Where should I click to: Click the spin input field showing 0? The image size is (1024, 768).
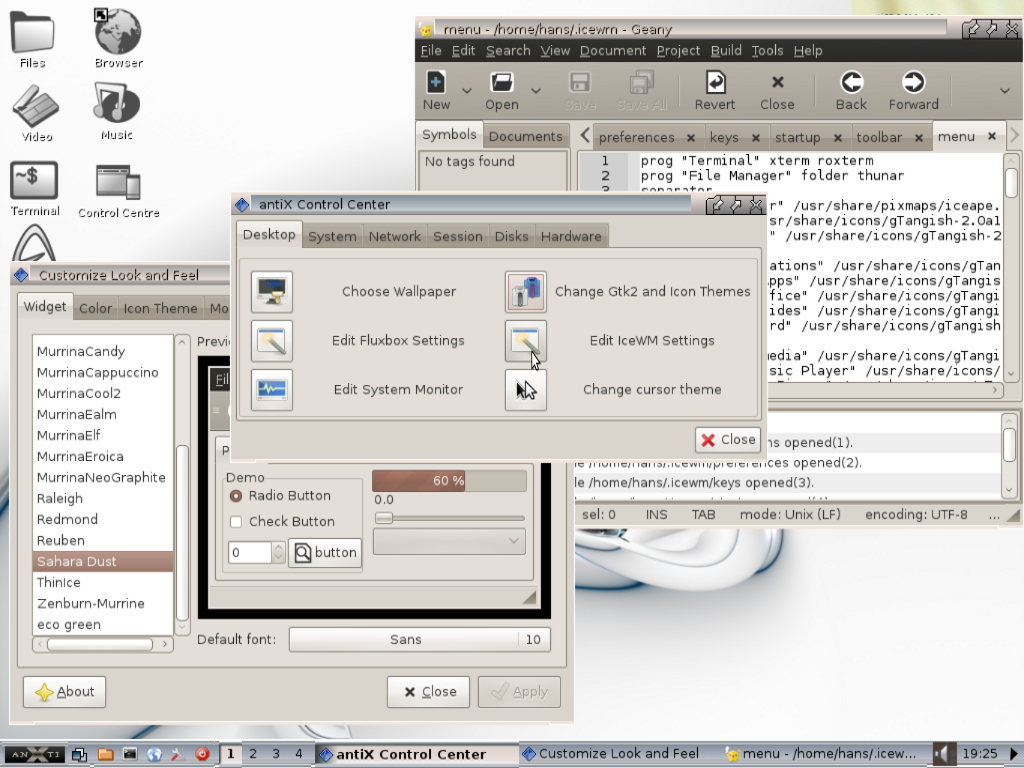click(250, 552)
